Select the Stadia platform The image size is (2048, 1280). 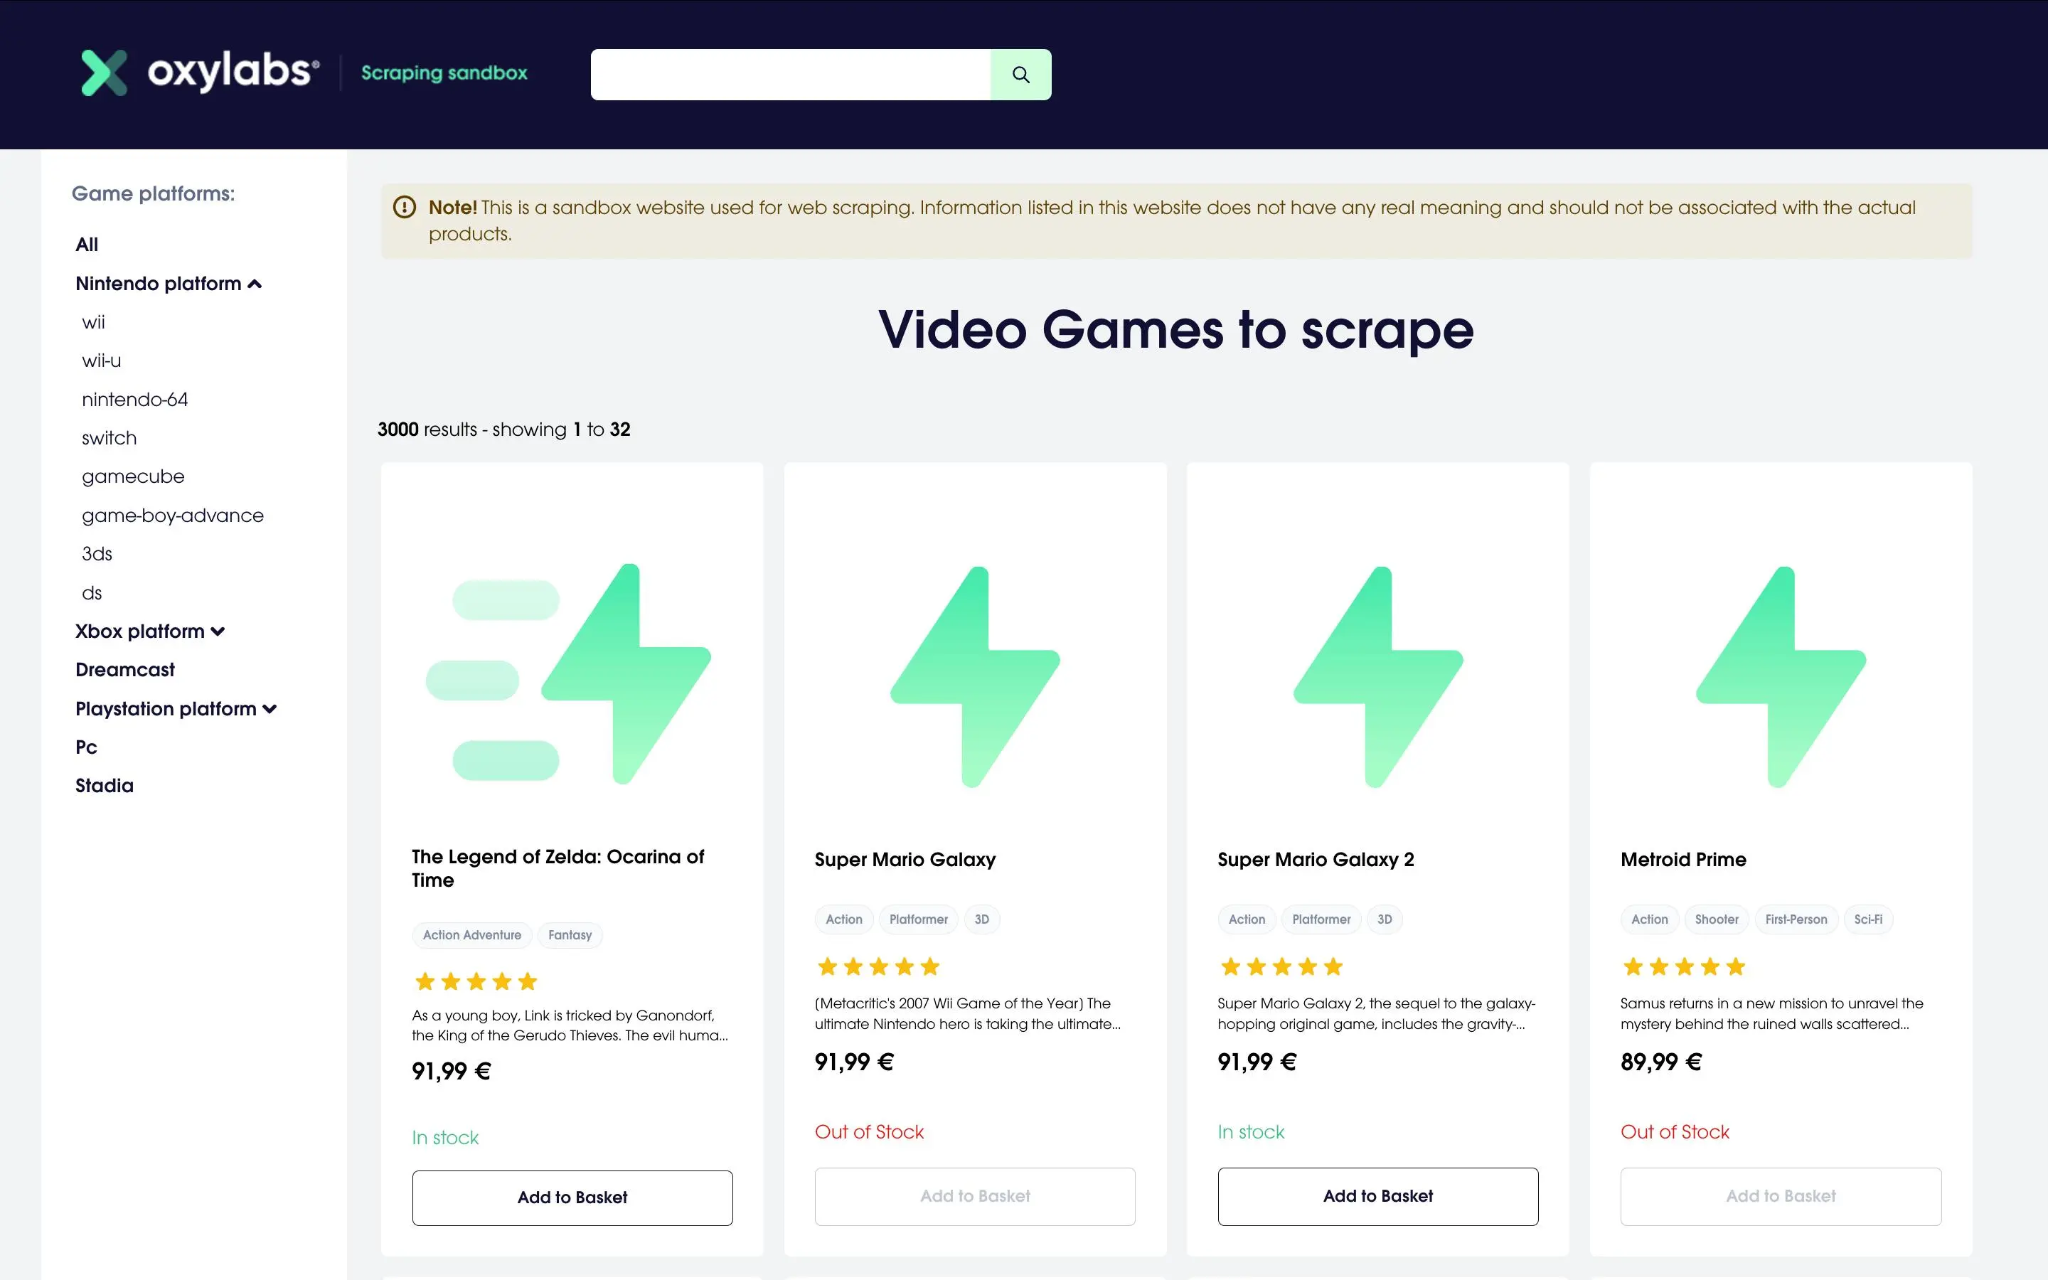coord(104,785)
